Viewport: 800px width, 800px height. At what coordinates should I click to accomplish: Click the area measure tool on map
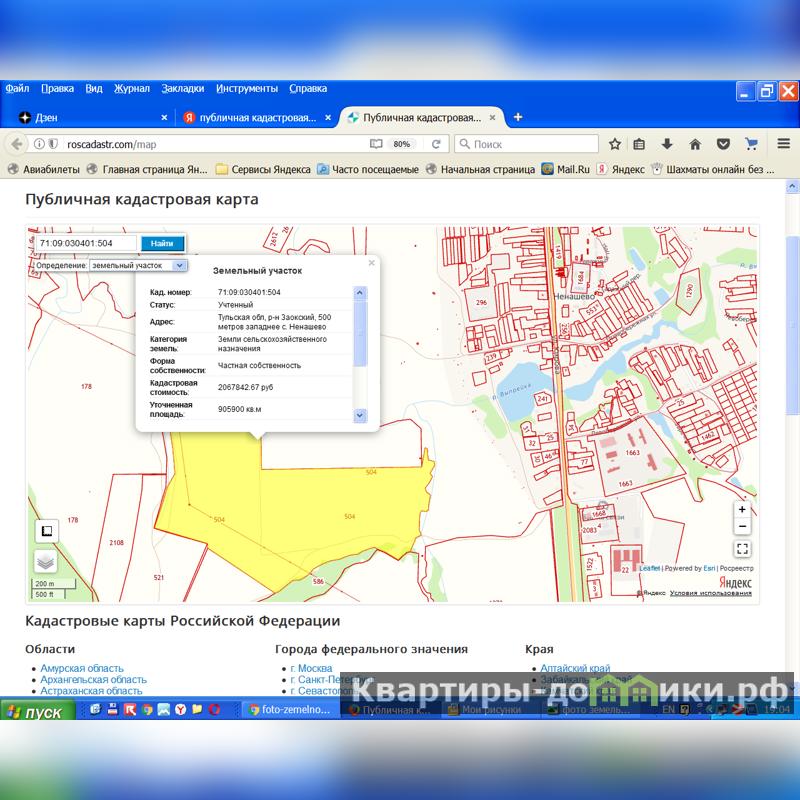[x=45, y=531]
